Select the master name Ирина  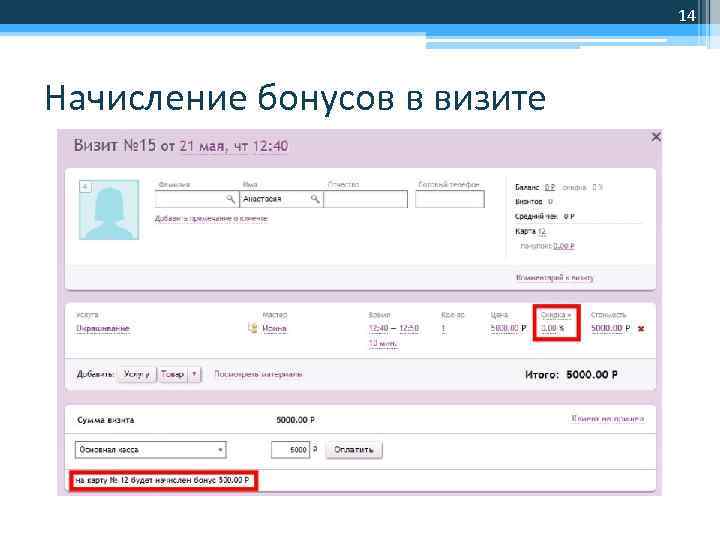275,329
